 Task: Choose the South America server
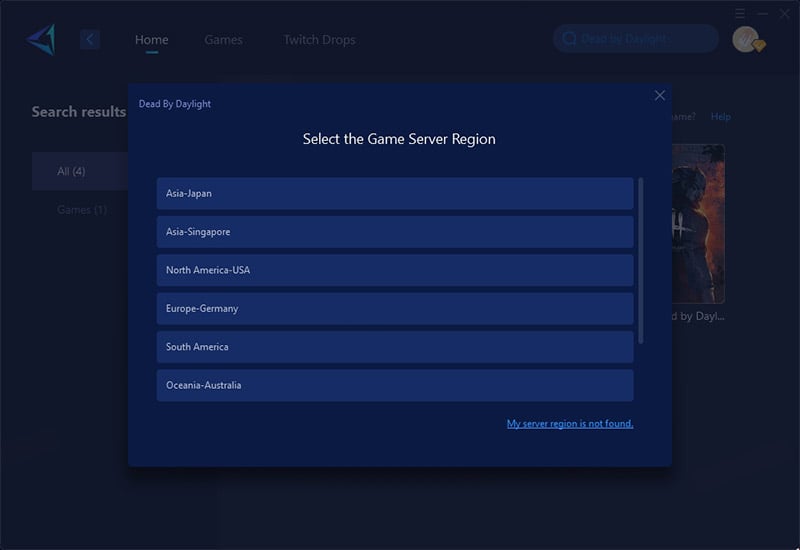pos(395,347)
